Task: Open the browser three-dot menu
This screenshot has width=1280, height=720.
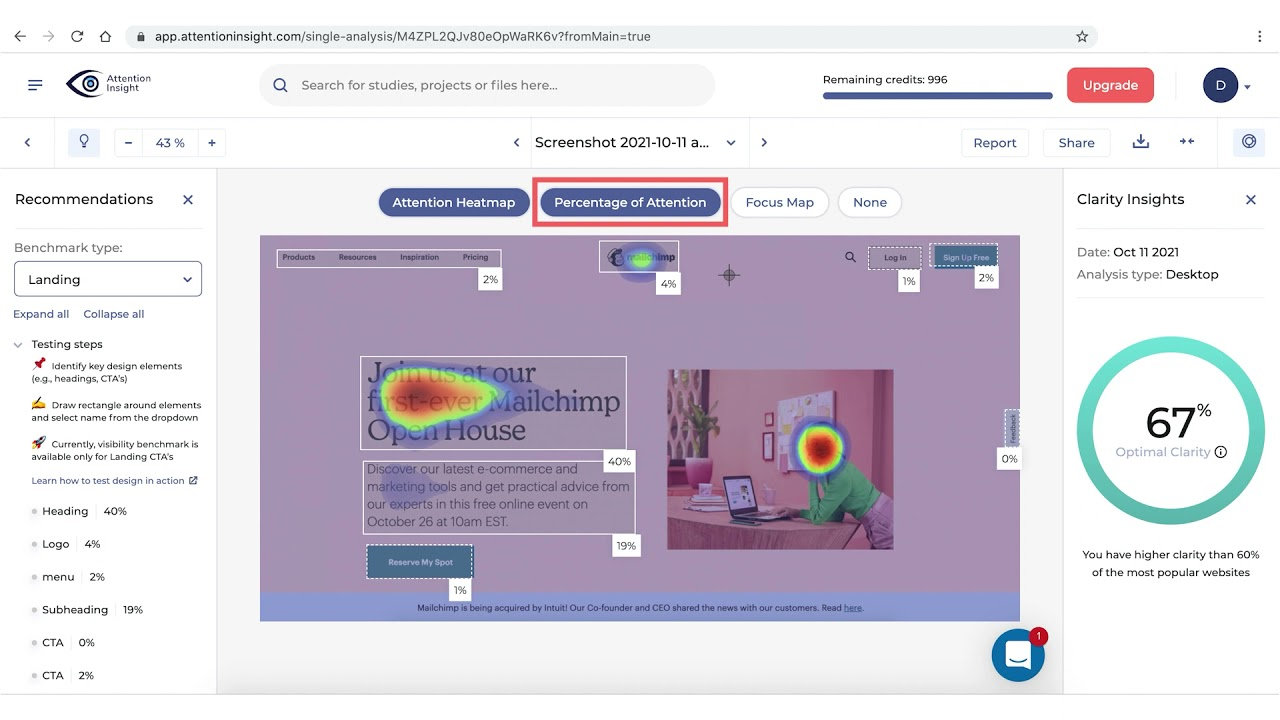Action: click(x=1259, y=36)
